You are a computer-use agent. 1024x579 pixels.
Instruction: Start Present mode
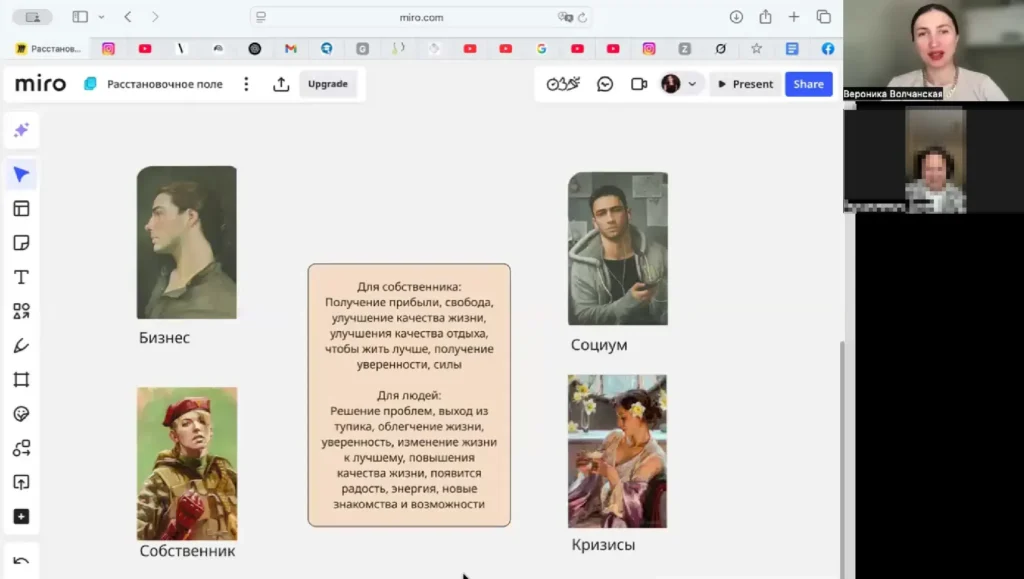pyautogui.click(x=745, y=84)
